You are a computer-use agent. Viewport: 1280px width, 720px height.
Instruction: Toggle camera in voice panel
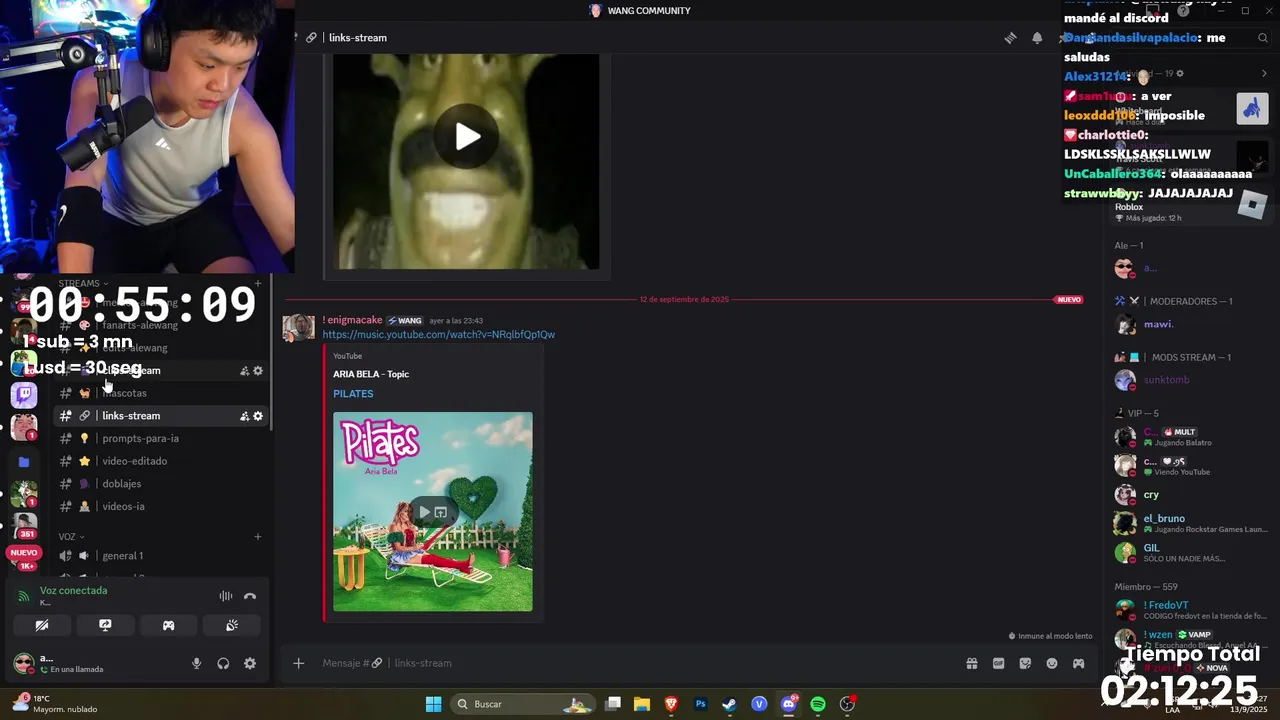pyautogui.click(x=42, y=626)
